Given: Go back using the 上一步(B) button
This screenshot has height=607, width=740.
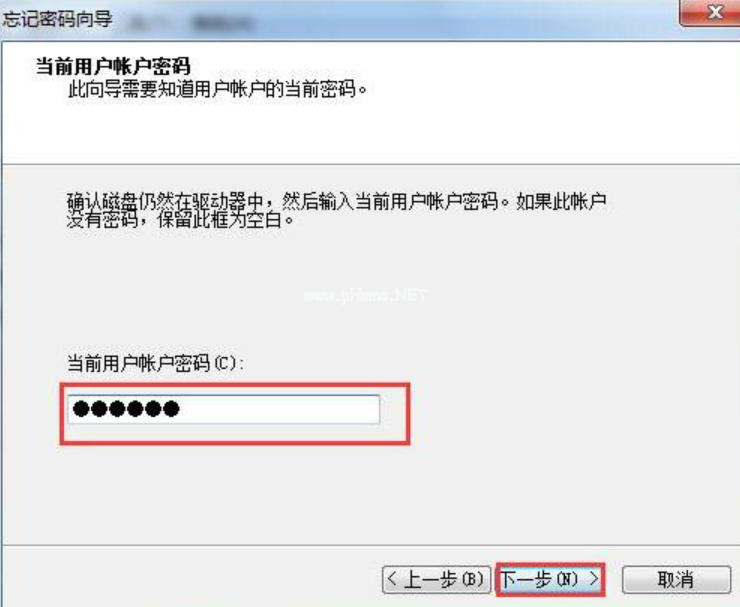Looking at the screenshot, I should [x=436, y=579].
